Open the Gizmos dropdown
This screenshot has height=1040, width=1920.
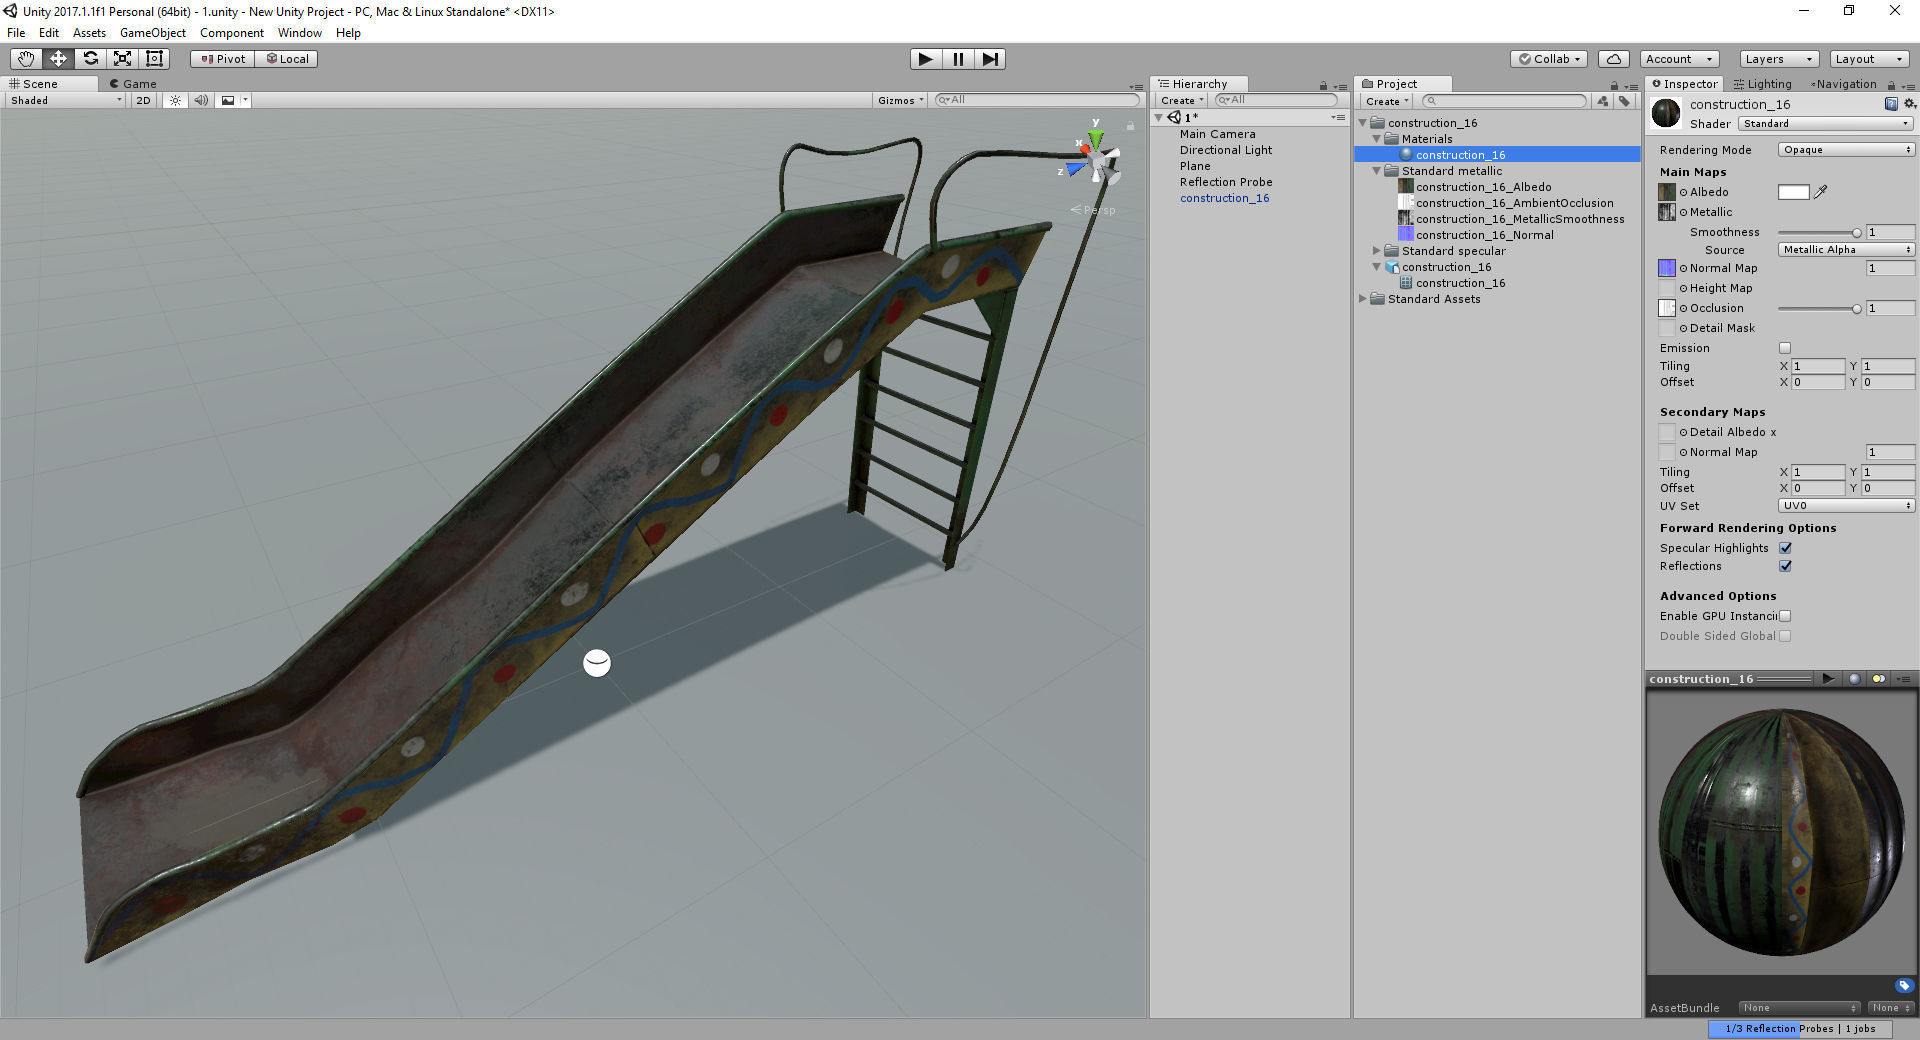(900, 100)
